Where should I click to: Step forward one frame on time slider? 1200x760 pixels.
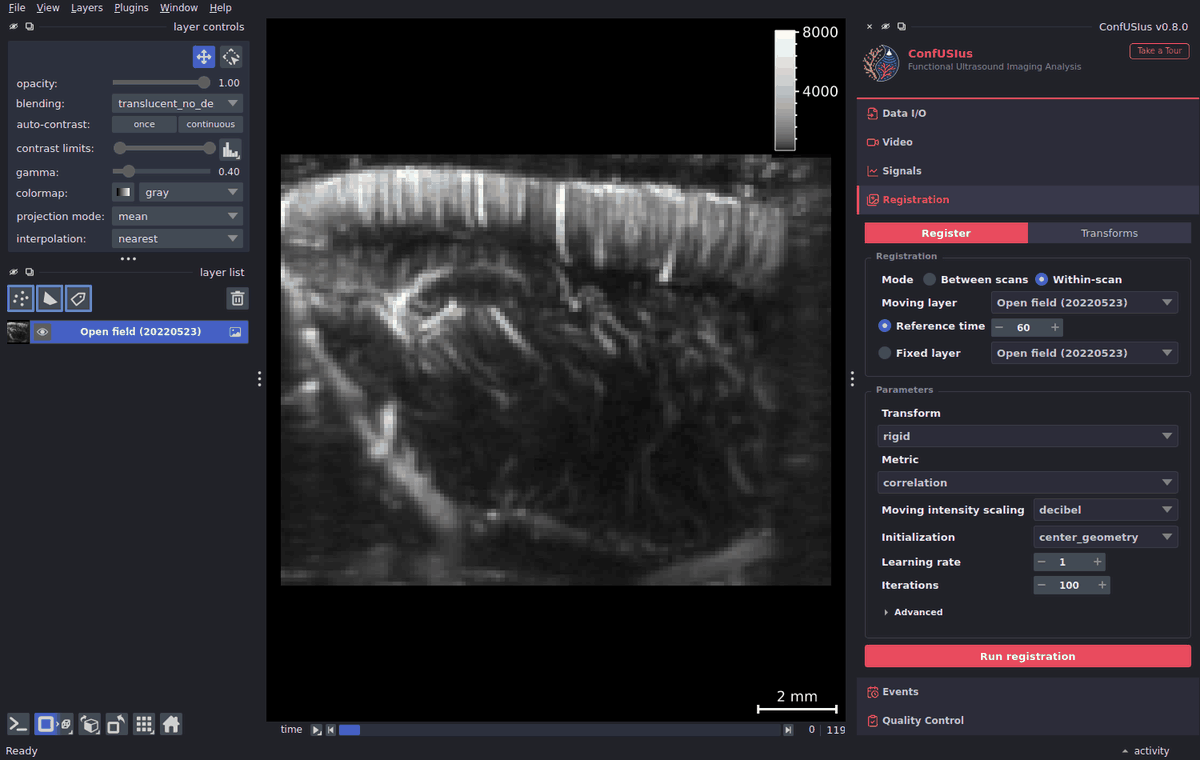click(788, 730)
